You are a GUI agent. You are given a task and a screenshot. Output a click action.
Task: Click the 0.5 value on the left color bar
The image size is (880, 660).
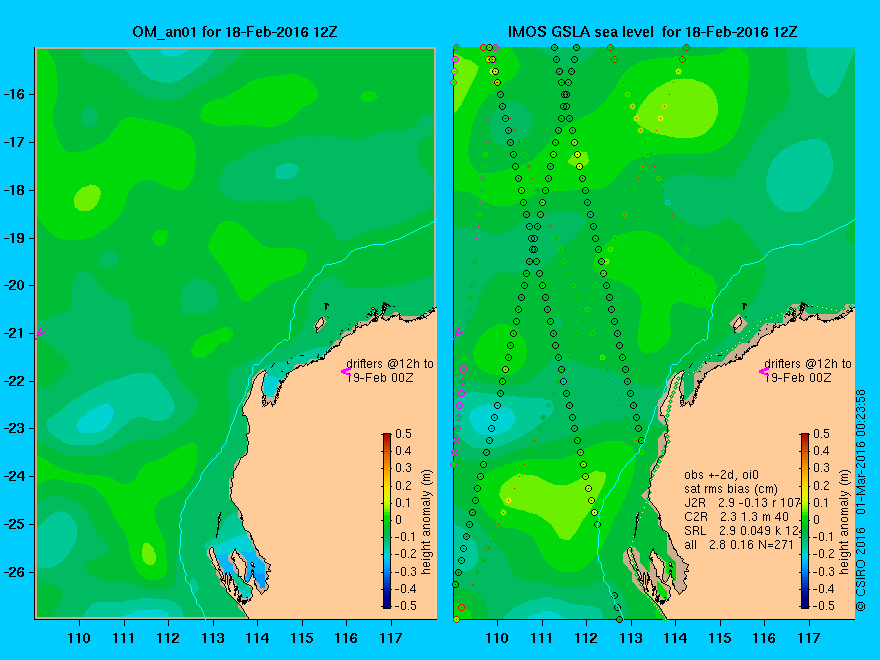click(404, 434)
